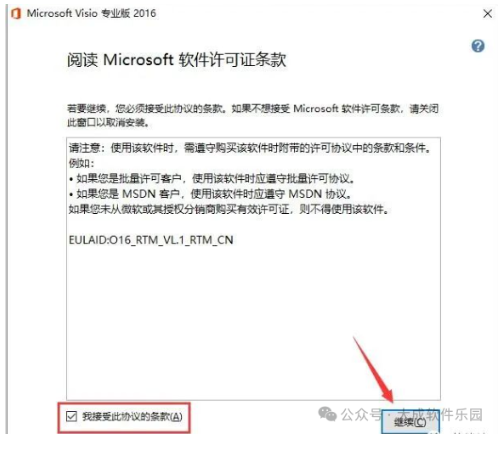Viewport: 501px width, 461px height.
Task: Click the 批量许可客户 bullet line
Action: pyautogui.click(x=212, y=179)
